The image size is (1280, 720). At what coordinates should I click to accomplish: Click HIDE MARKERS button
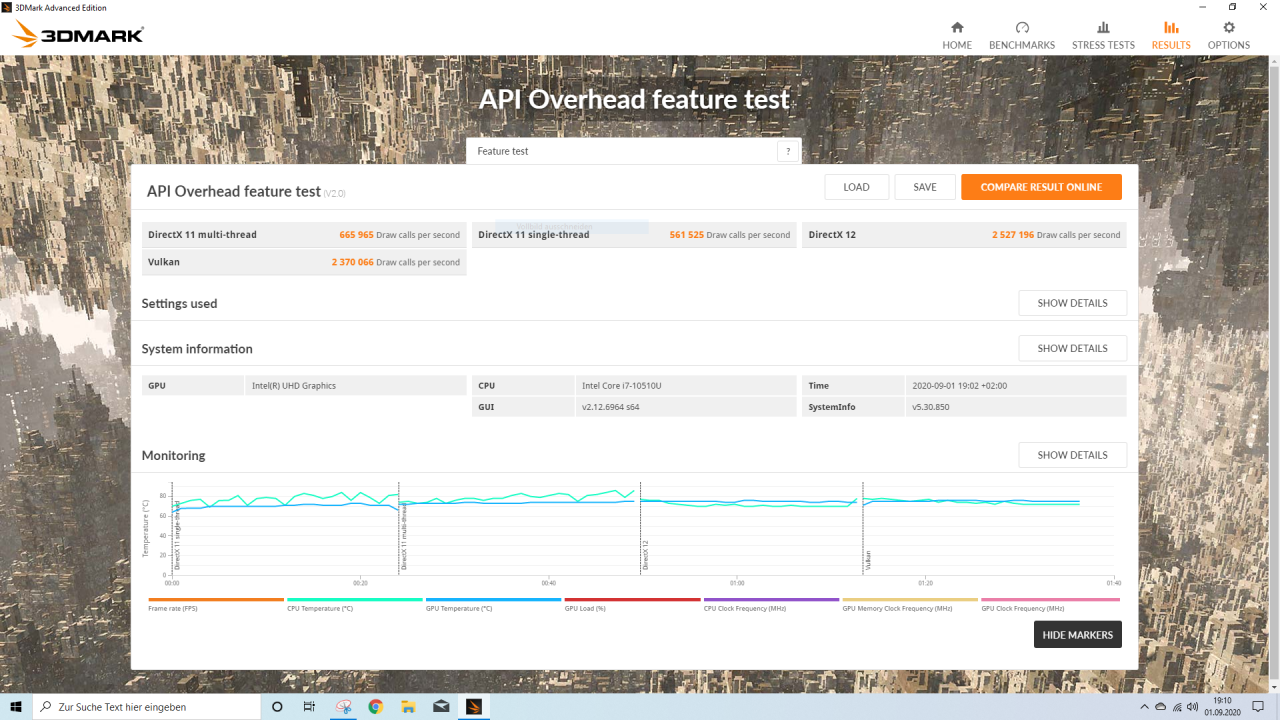click(x=1077, y=635)
